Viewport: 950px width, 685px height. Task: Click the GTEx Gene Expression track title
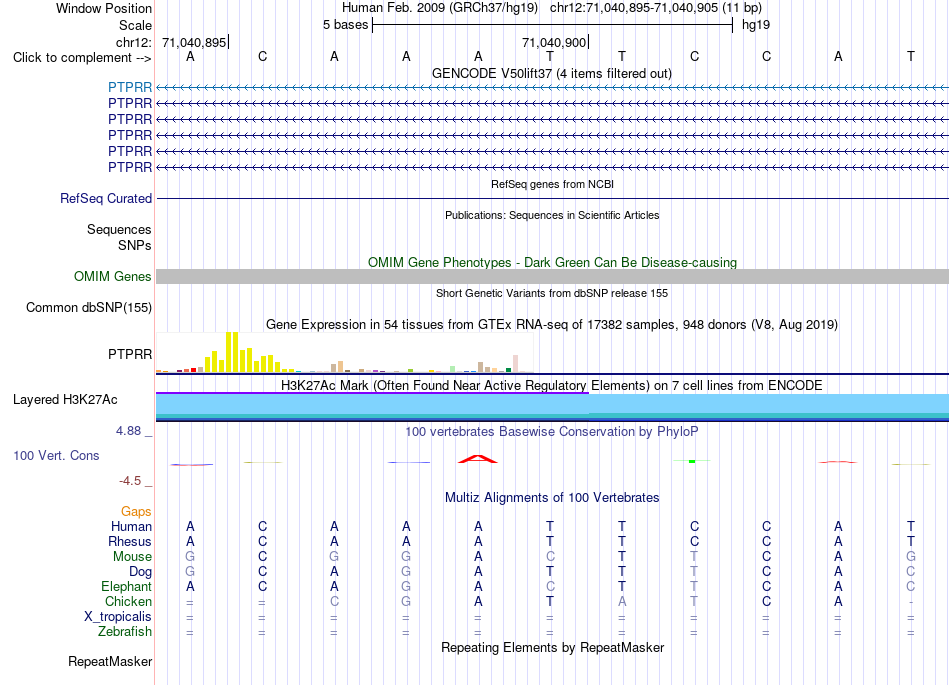(x=552, y=324)
